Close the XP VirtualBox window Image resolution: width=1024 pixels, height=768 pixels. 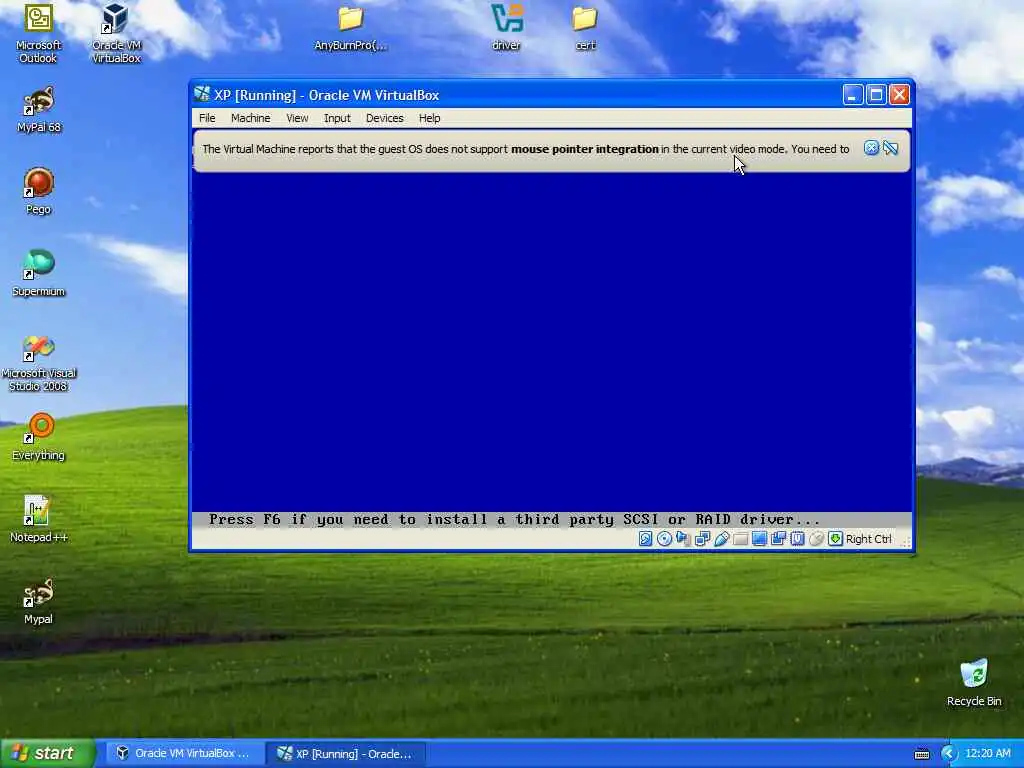899,95
